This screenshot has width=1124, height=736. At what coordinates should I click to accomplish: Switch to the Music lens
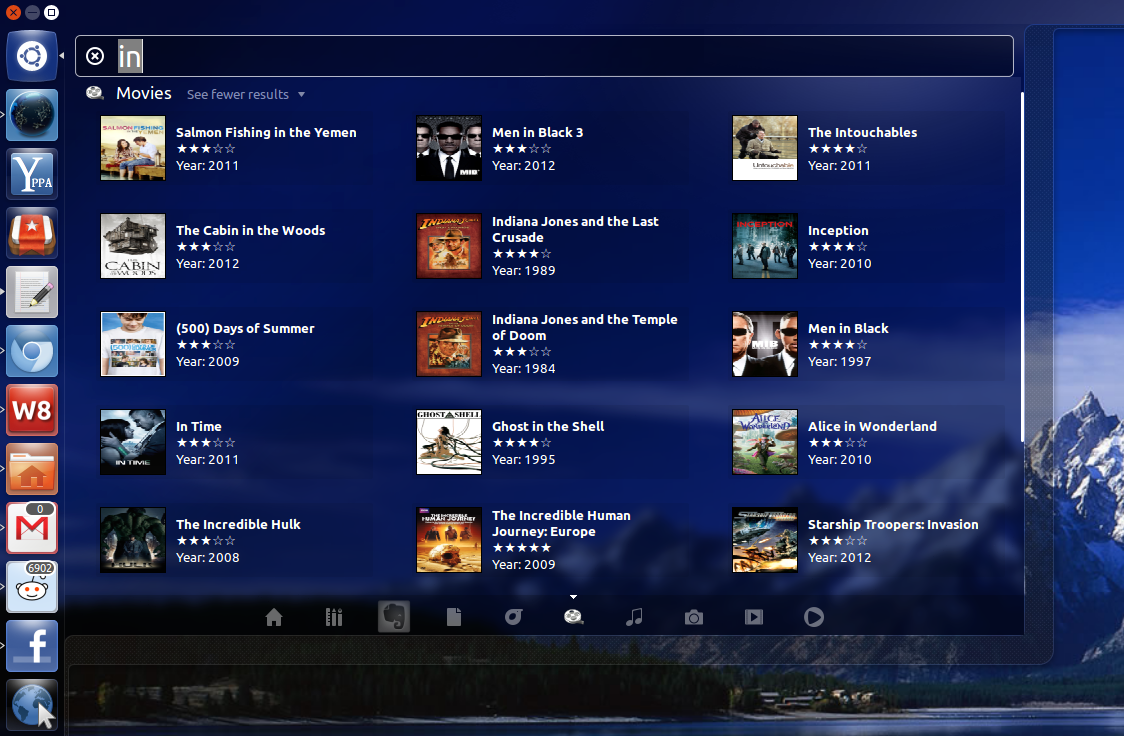click(x=634, y=617)
